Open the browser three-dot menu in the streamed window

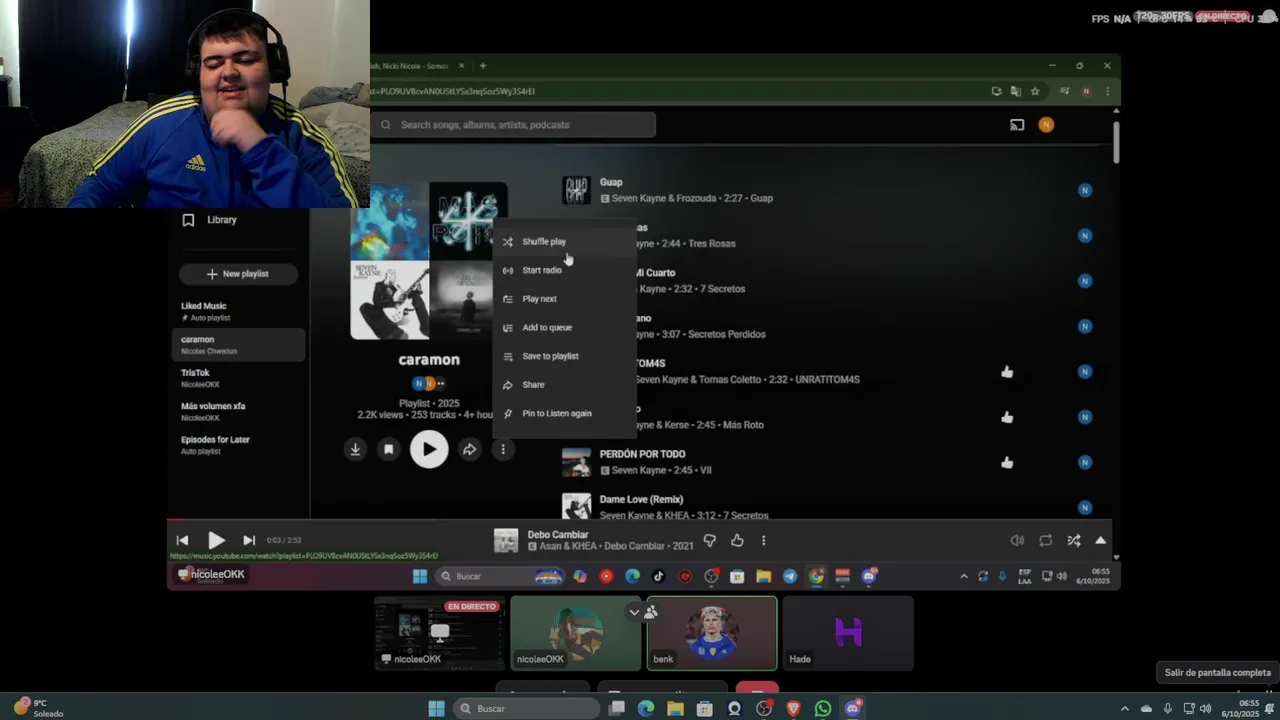tap(1107, 91)
